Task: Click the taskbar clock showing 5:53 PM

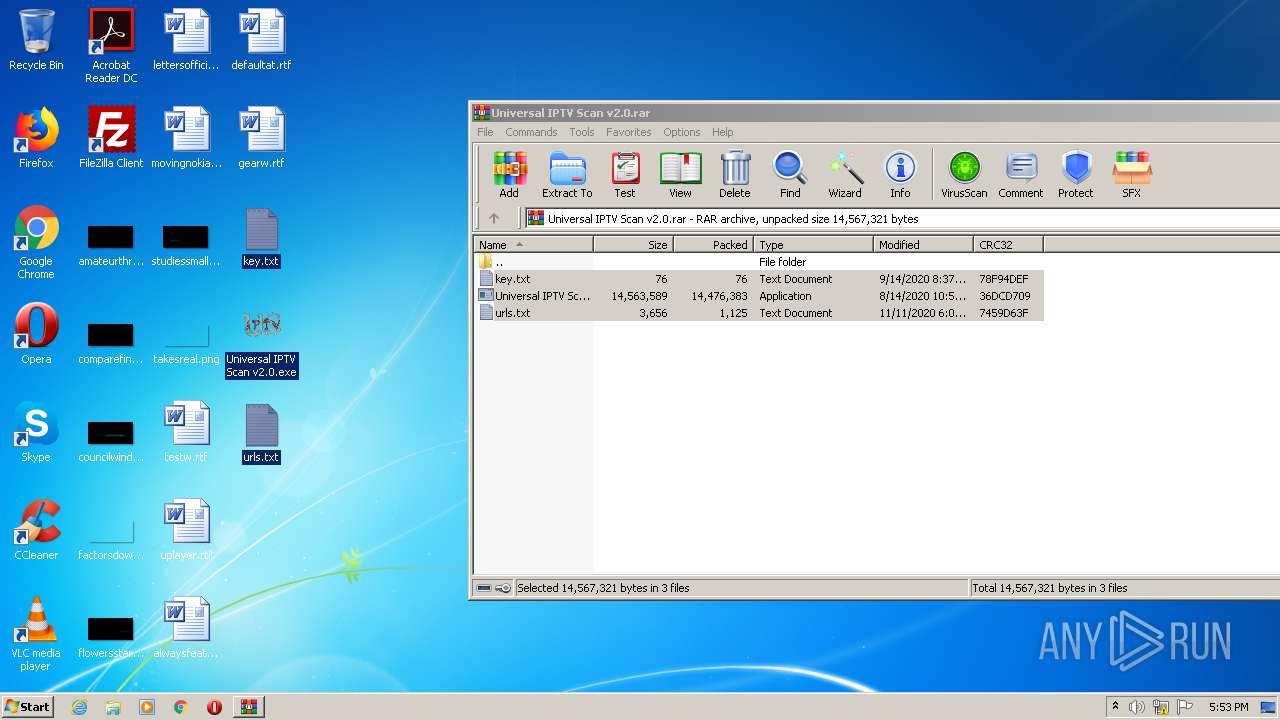Action: 1228,707
